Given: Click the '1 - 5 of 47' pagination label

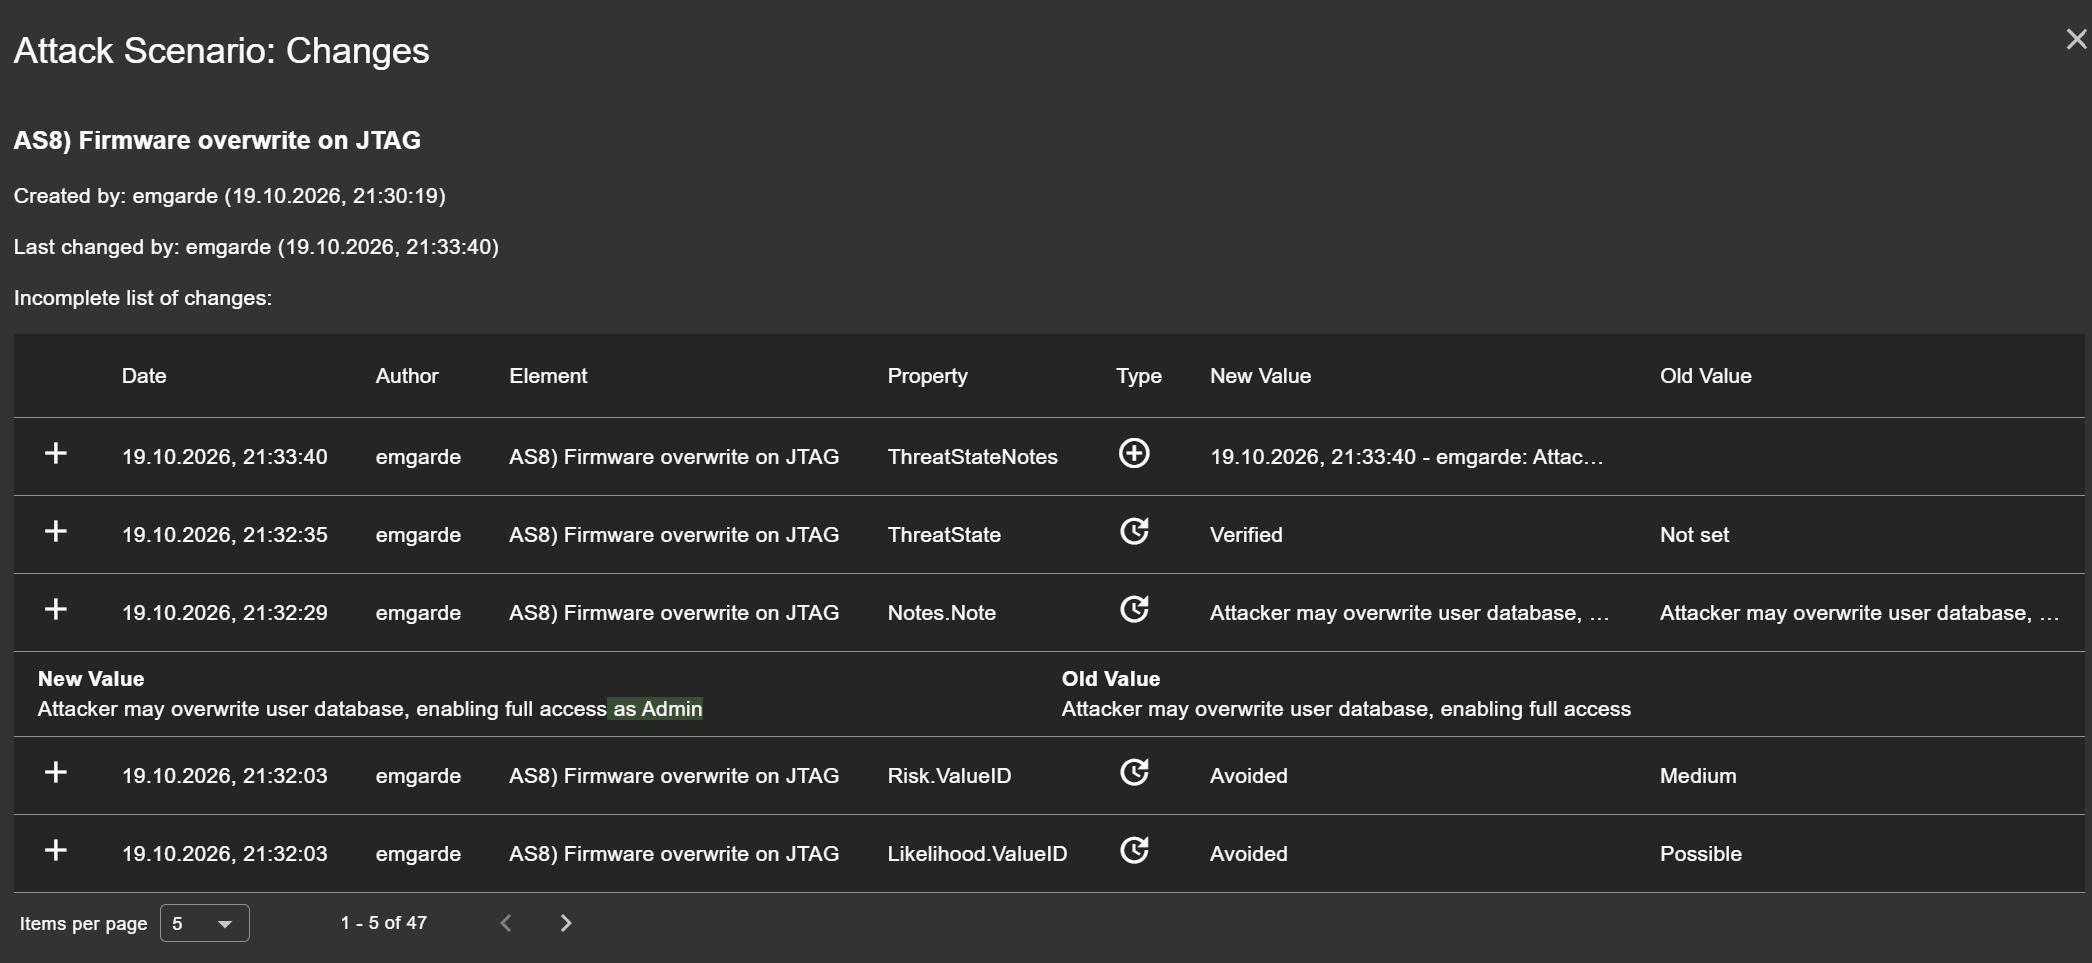Looking at the screenshot, I should click(383, 923).
